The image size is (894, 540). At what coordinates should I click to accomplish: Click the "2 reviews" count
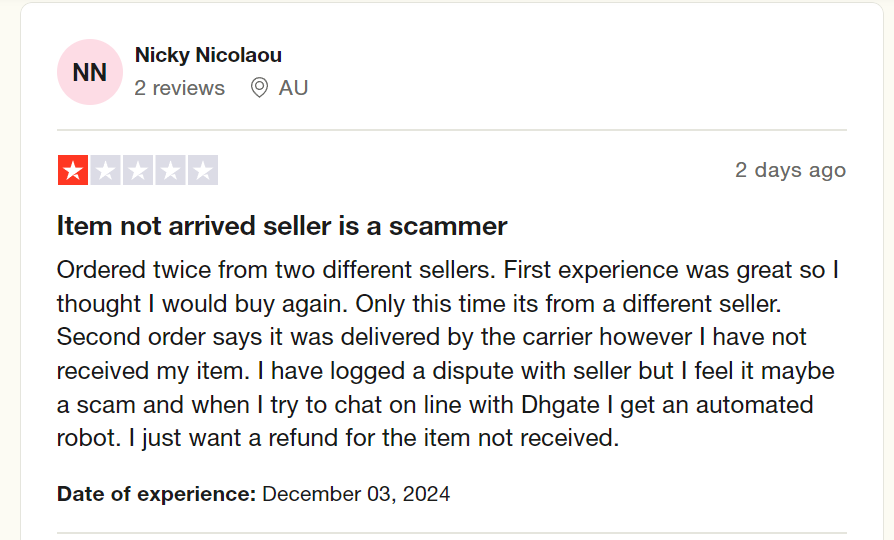[180, 88]
